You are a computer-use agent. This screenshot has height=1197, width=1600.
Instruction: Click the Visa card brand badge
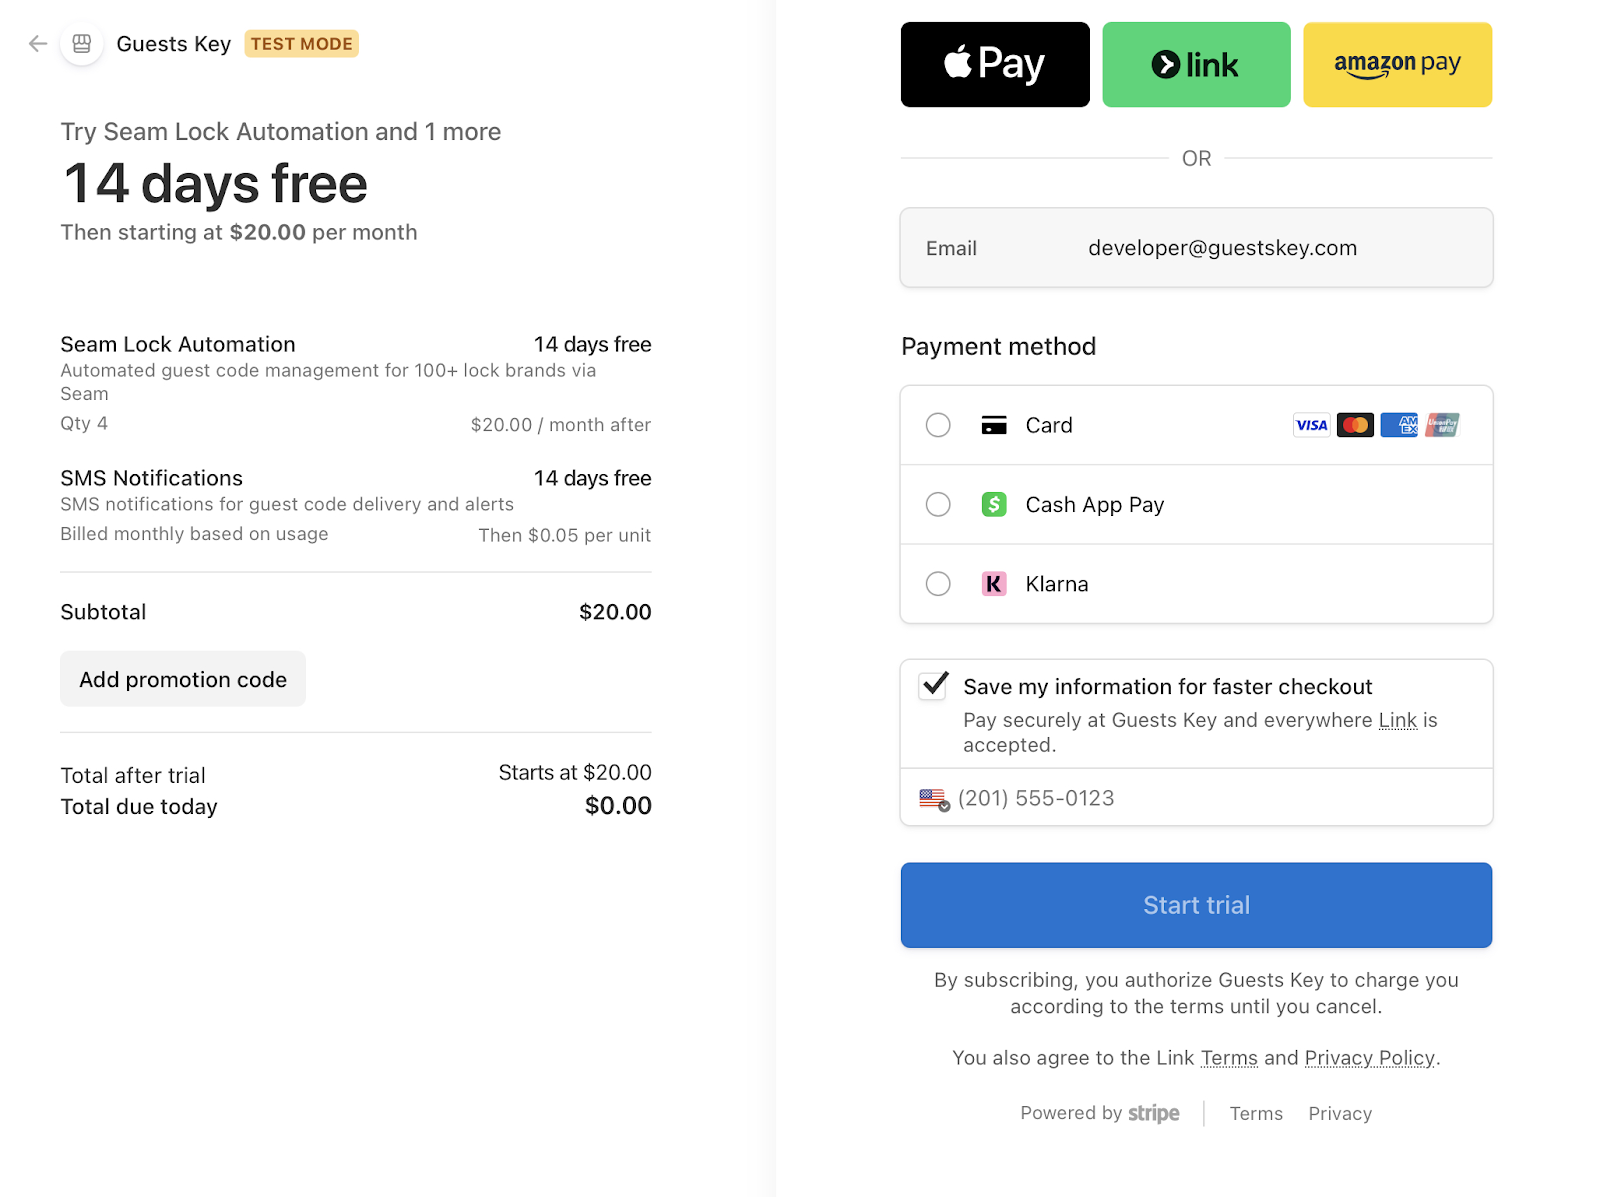coord(1310,424)
